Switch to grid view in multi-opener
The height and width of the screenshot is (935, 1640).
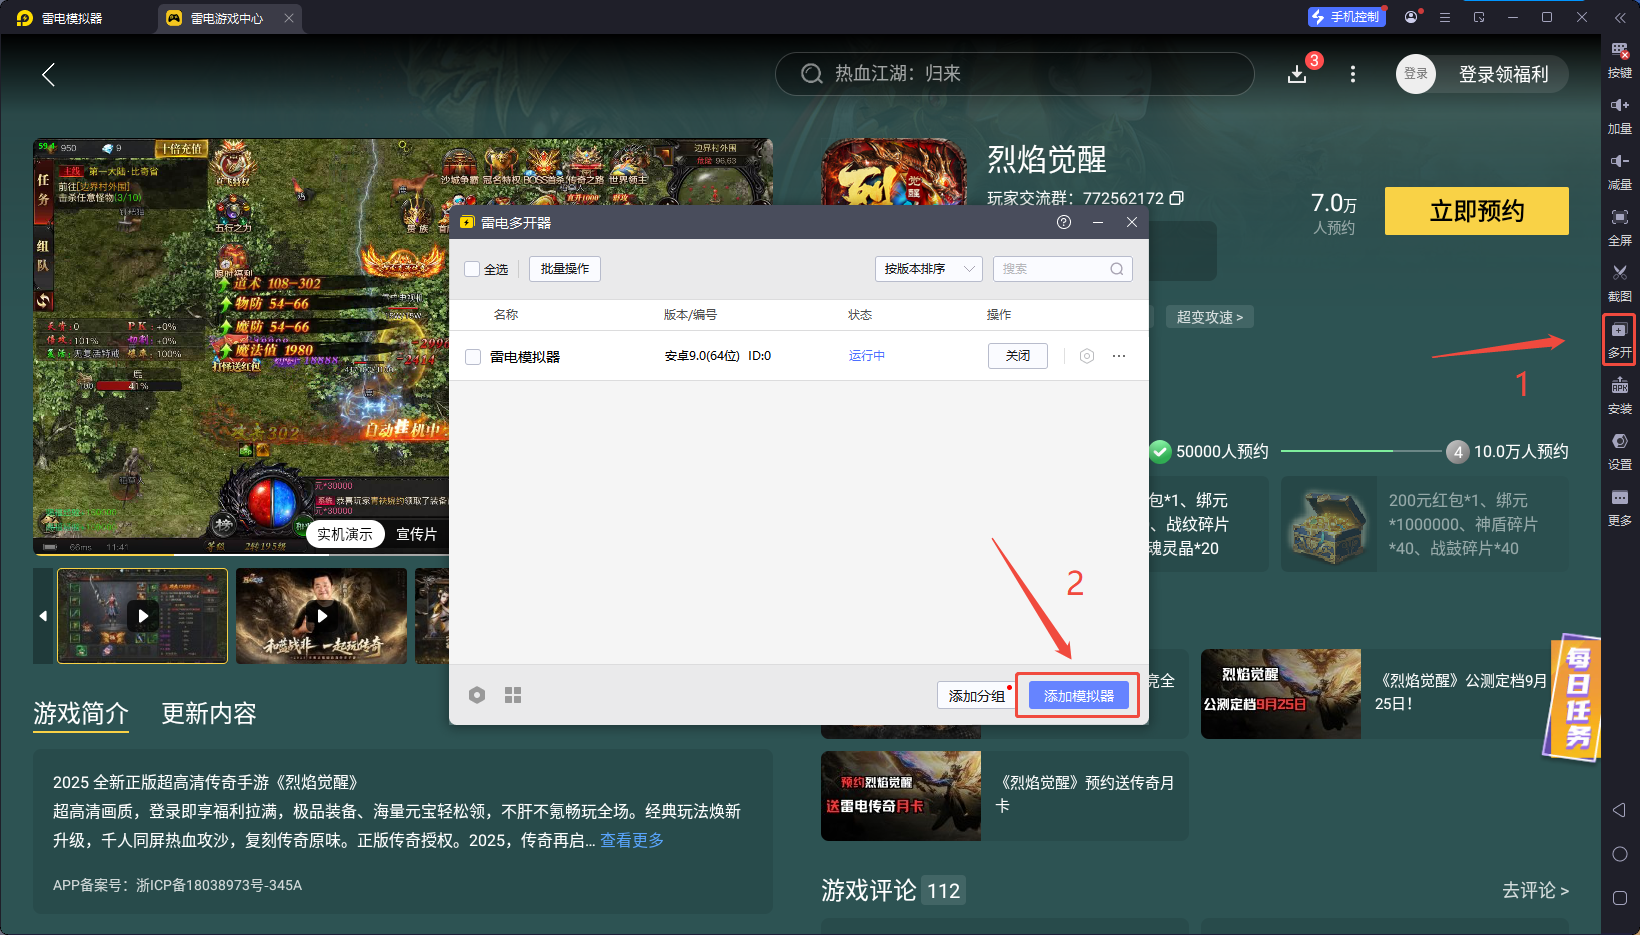click(513, 695)
